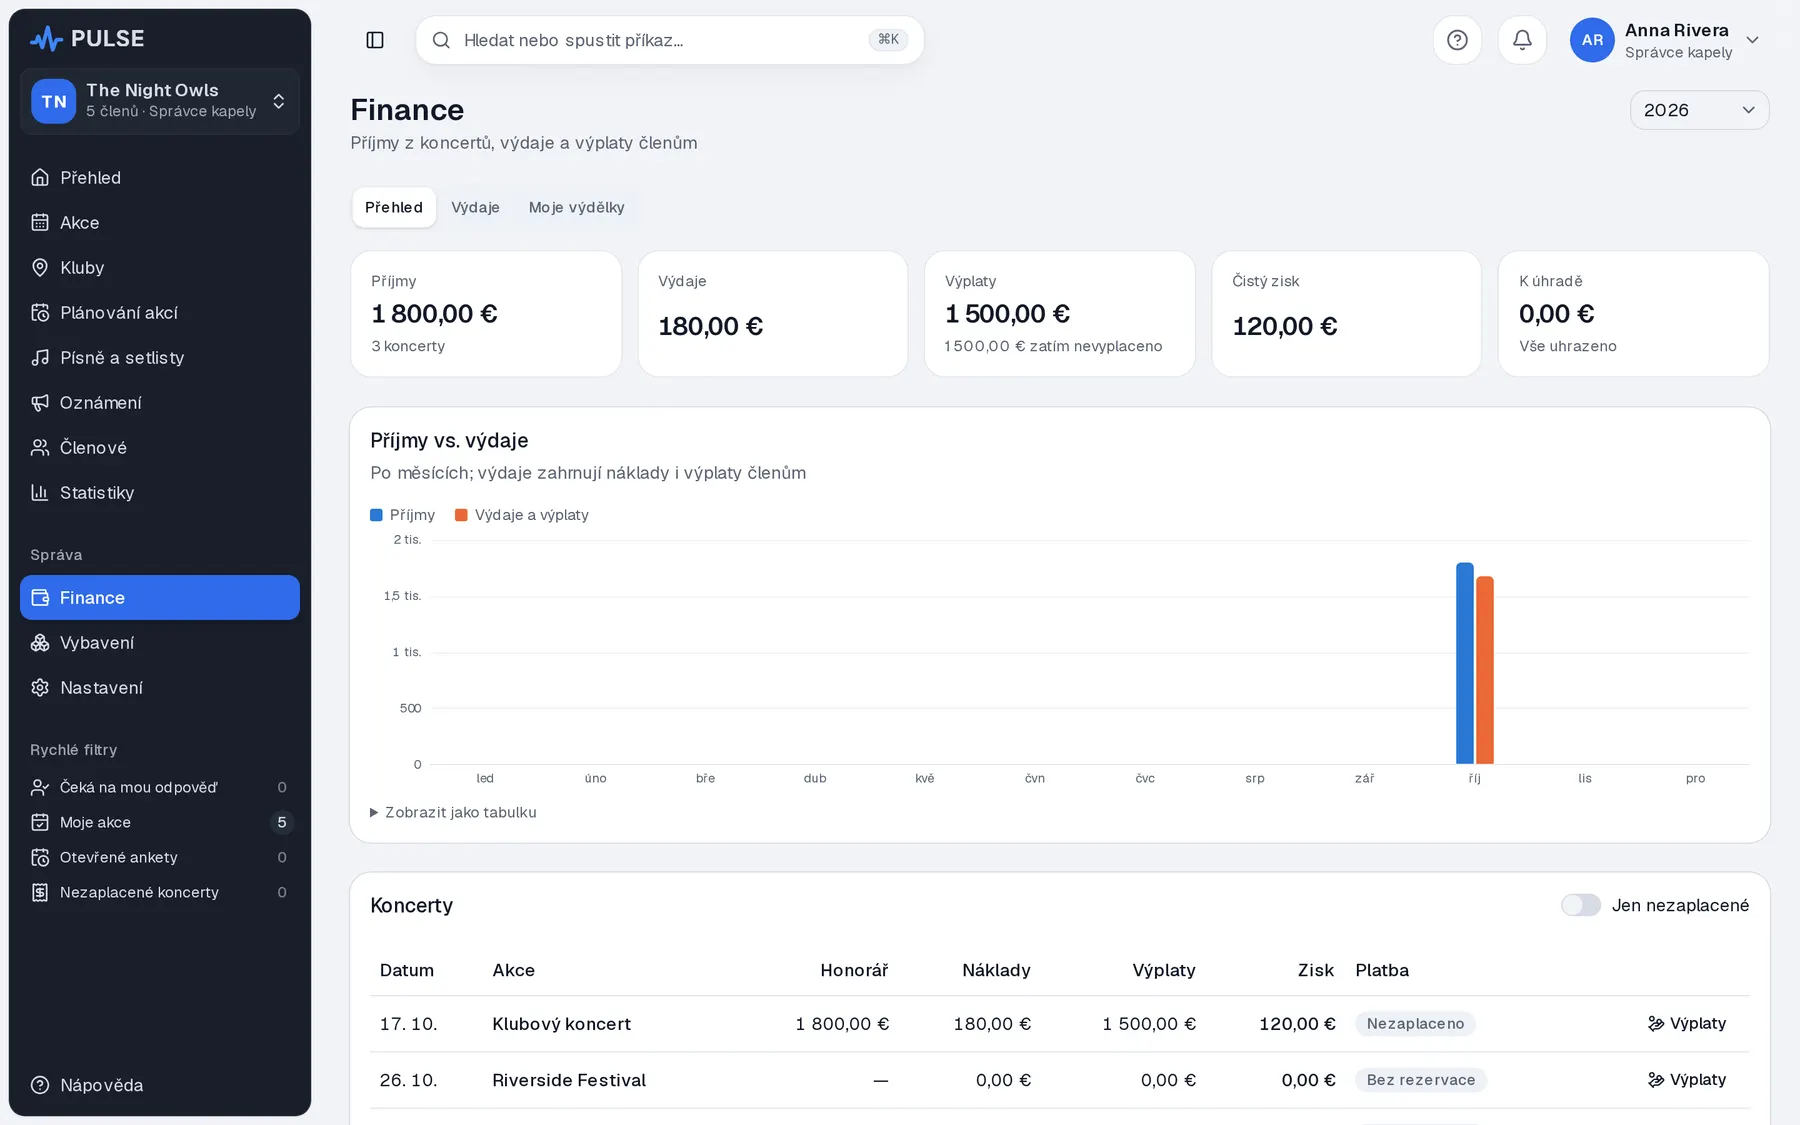Open Přehled via its home icon

40,177
